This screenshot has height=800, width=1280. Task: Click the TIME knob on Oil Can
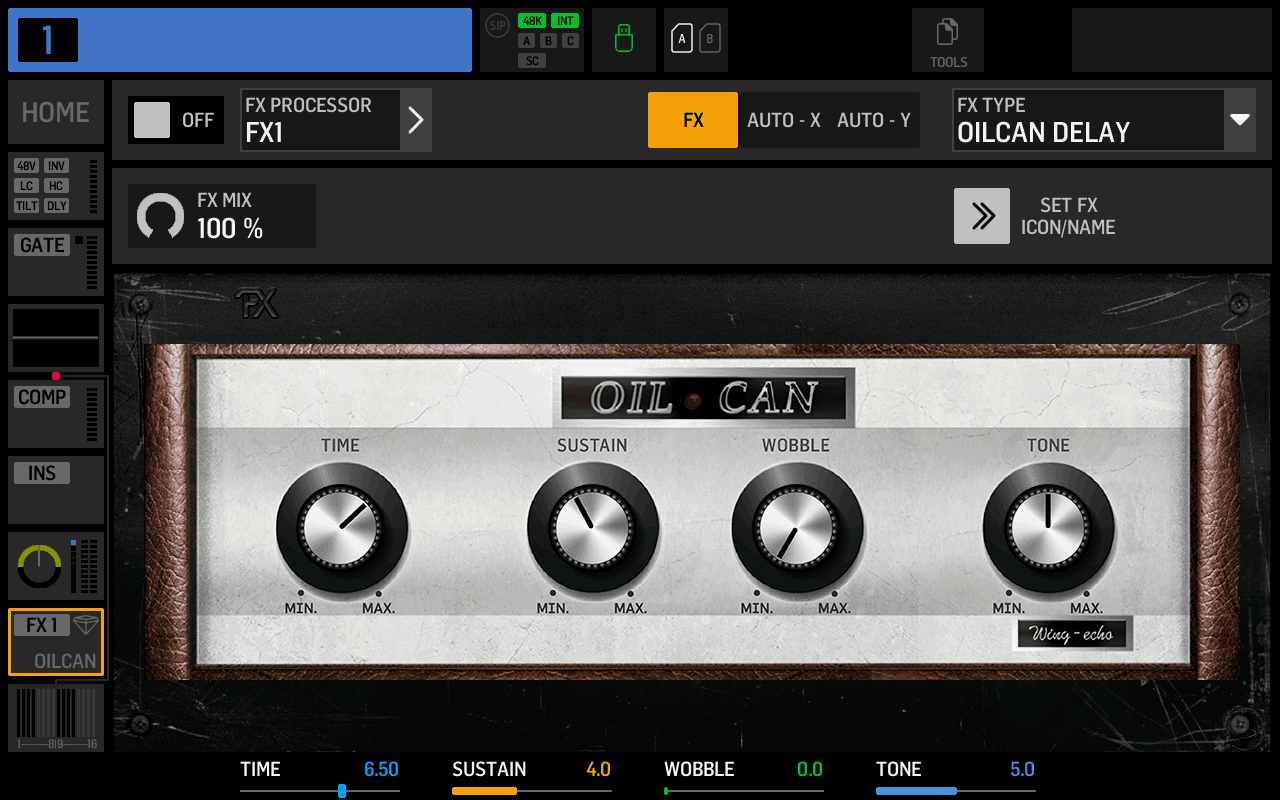[341, 527]
